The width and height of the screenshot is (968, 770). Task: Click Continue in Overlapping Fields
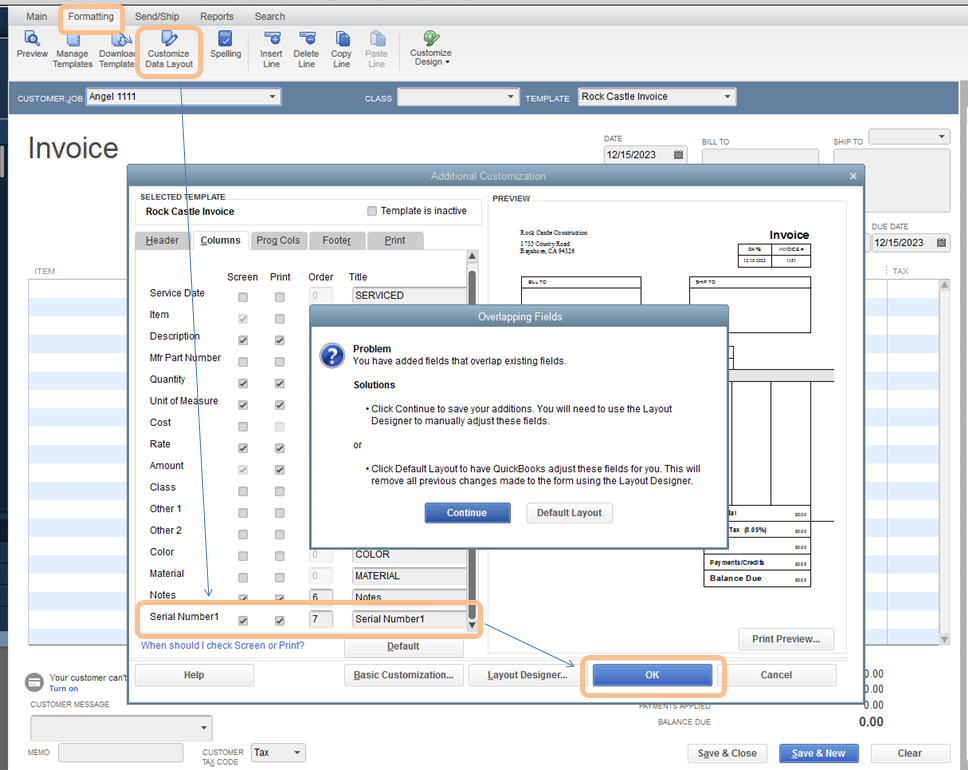tap(467, 513)
